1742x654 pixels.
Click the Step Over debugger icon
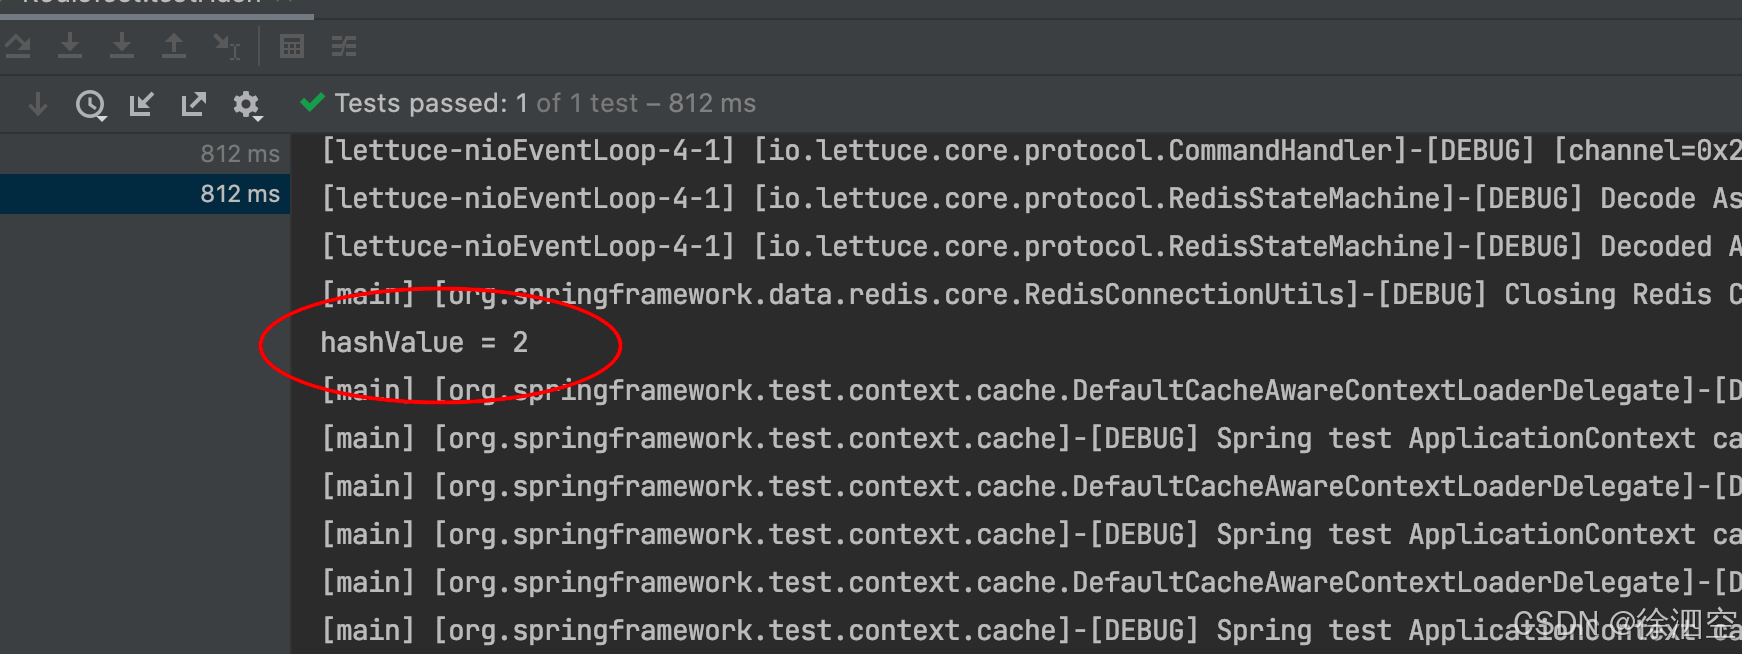(x=17, y=46)
